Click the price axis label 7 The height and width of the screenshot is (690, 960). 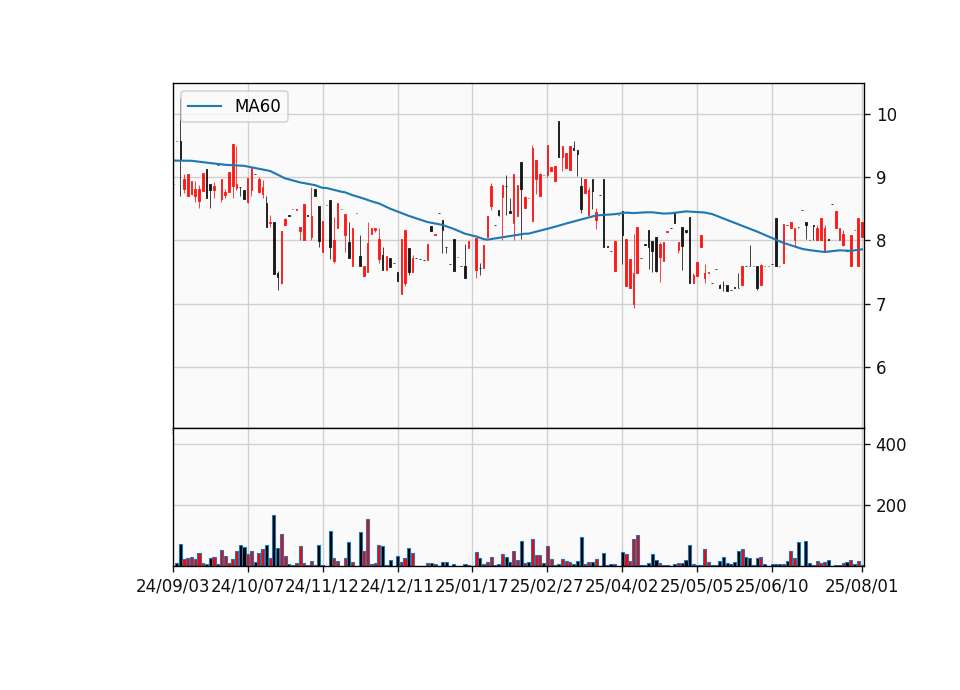882,304
